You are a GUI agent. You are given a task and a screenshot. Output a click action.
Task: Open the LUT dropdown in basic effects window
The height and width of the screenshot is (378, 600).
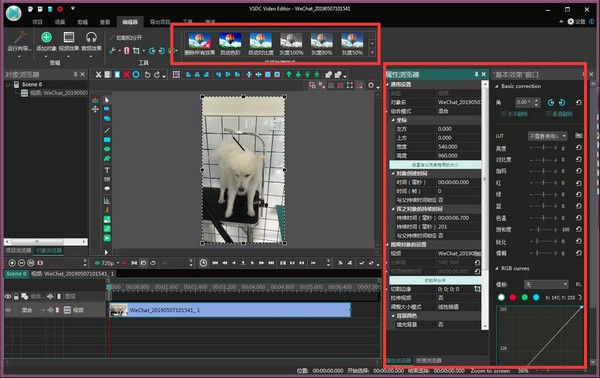[547, 136]
